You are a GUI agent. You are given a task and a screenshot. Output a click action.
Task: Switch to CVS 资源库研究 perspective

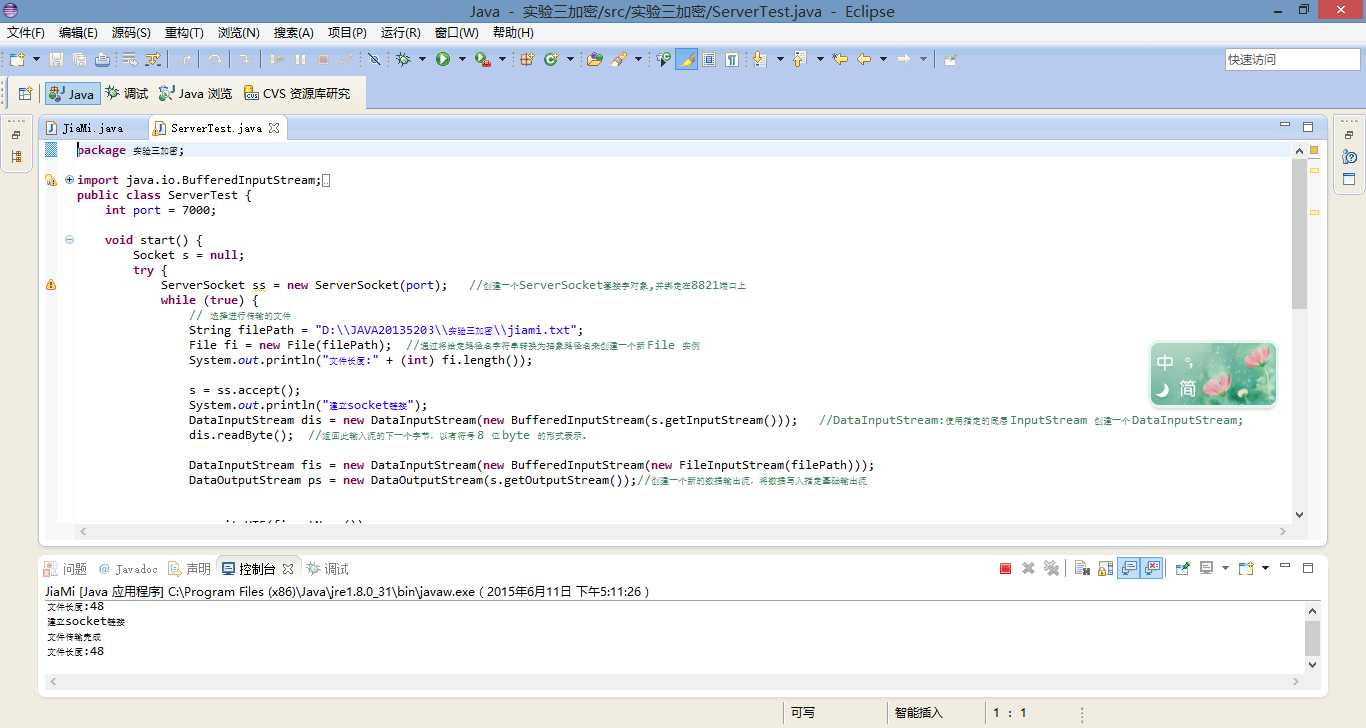tap(297, 94)
